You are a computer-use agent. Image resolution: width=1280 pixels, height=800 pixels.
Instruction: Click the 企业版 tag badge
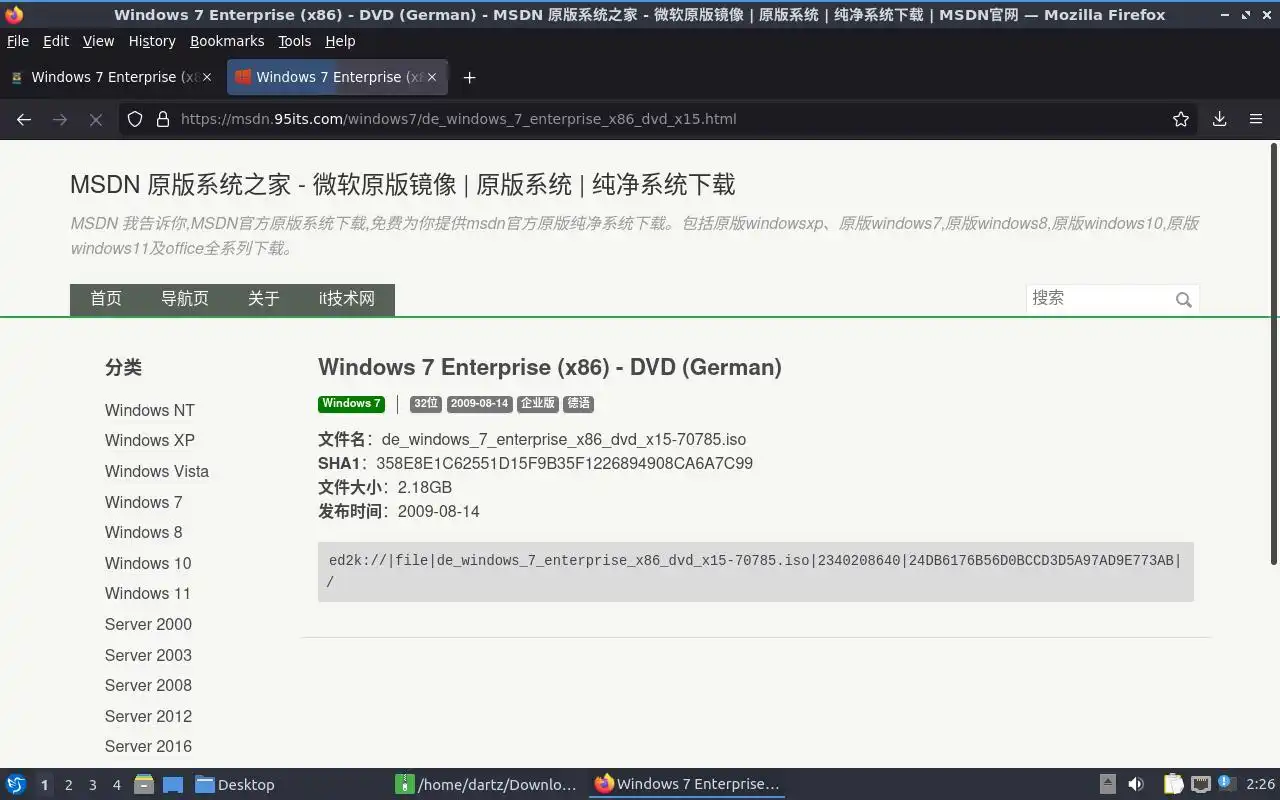click(x=538, y=404)
